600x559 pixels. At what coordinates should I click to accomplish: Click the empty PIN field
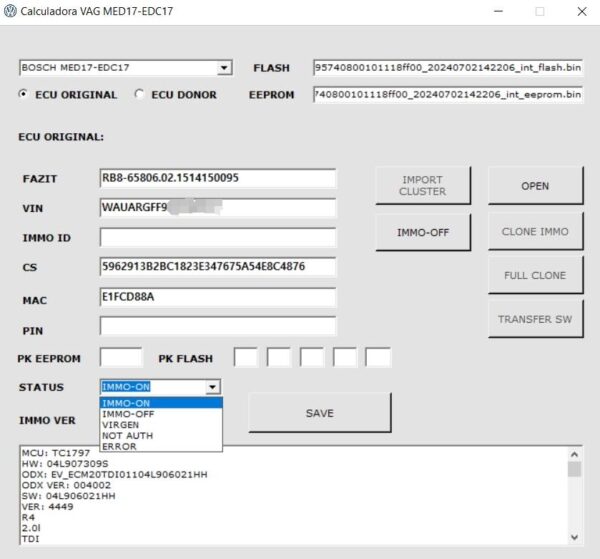coord(218,326)
